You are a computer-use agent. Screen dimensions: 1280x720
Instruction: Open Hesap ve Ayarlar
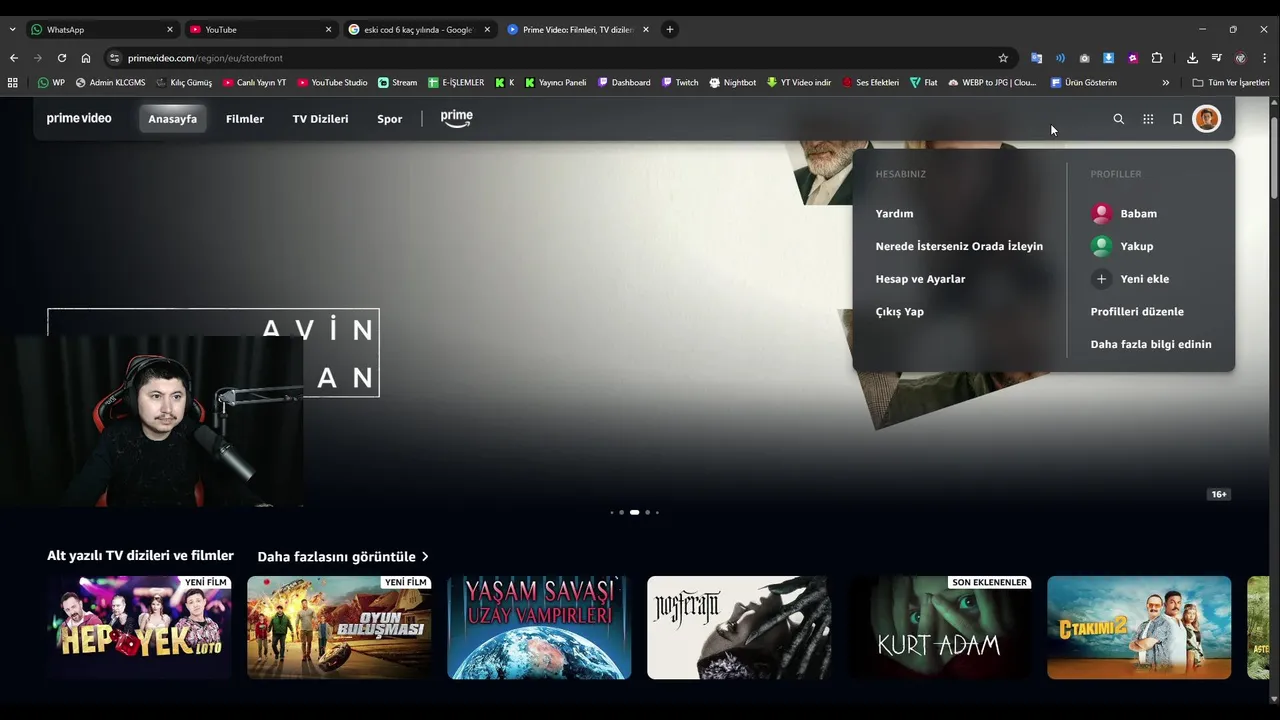(x=920, y=279)
